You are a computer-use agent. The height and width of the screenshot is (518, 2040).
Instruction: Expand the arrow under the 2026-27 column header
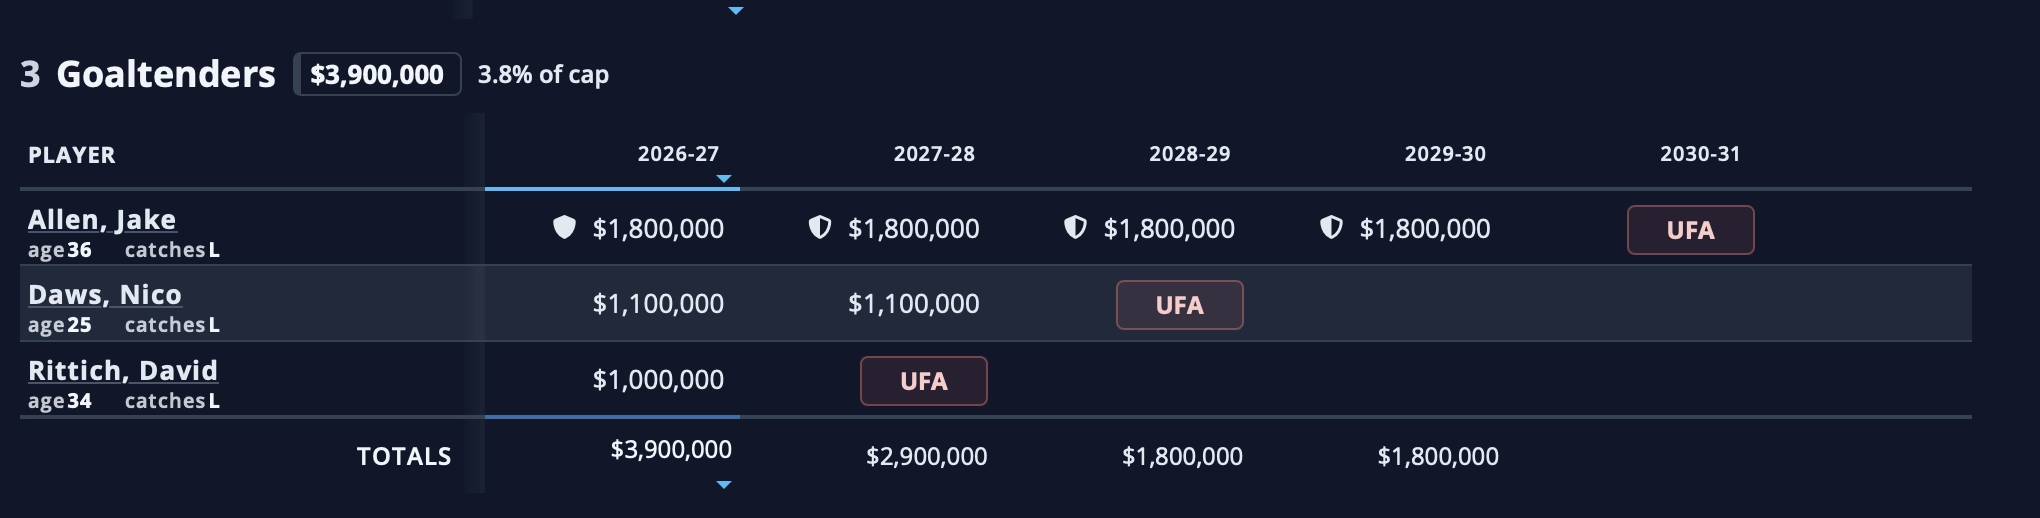point(724,179)
